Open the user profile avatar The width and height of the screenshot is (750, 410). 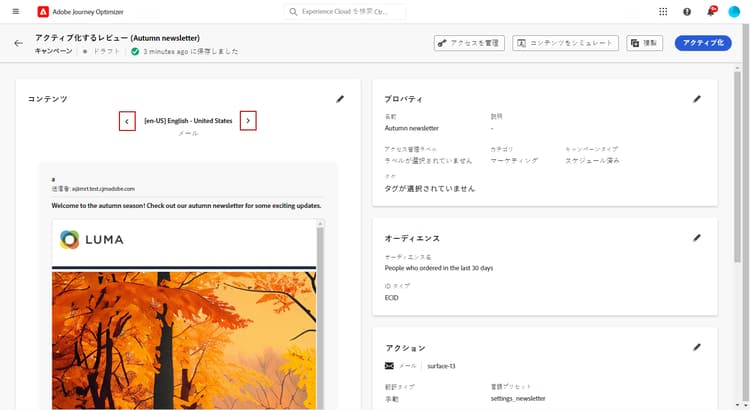(x=734, y=11)
